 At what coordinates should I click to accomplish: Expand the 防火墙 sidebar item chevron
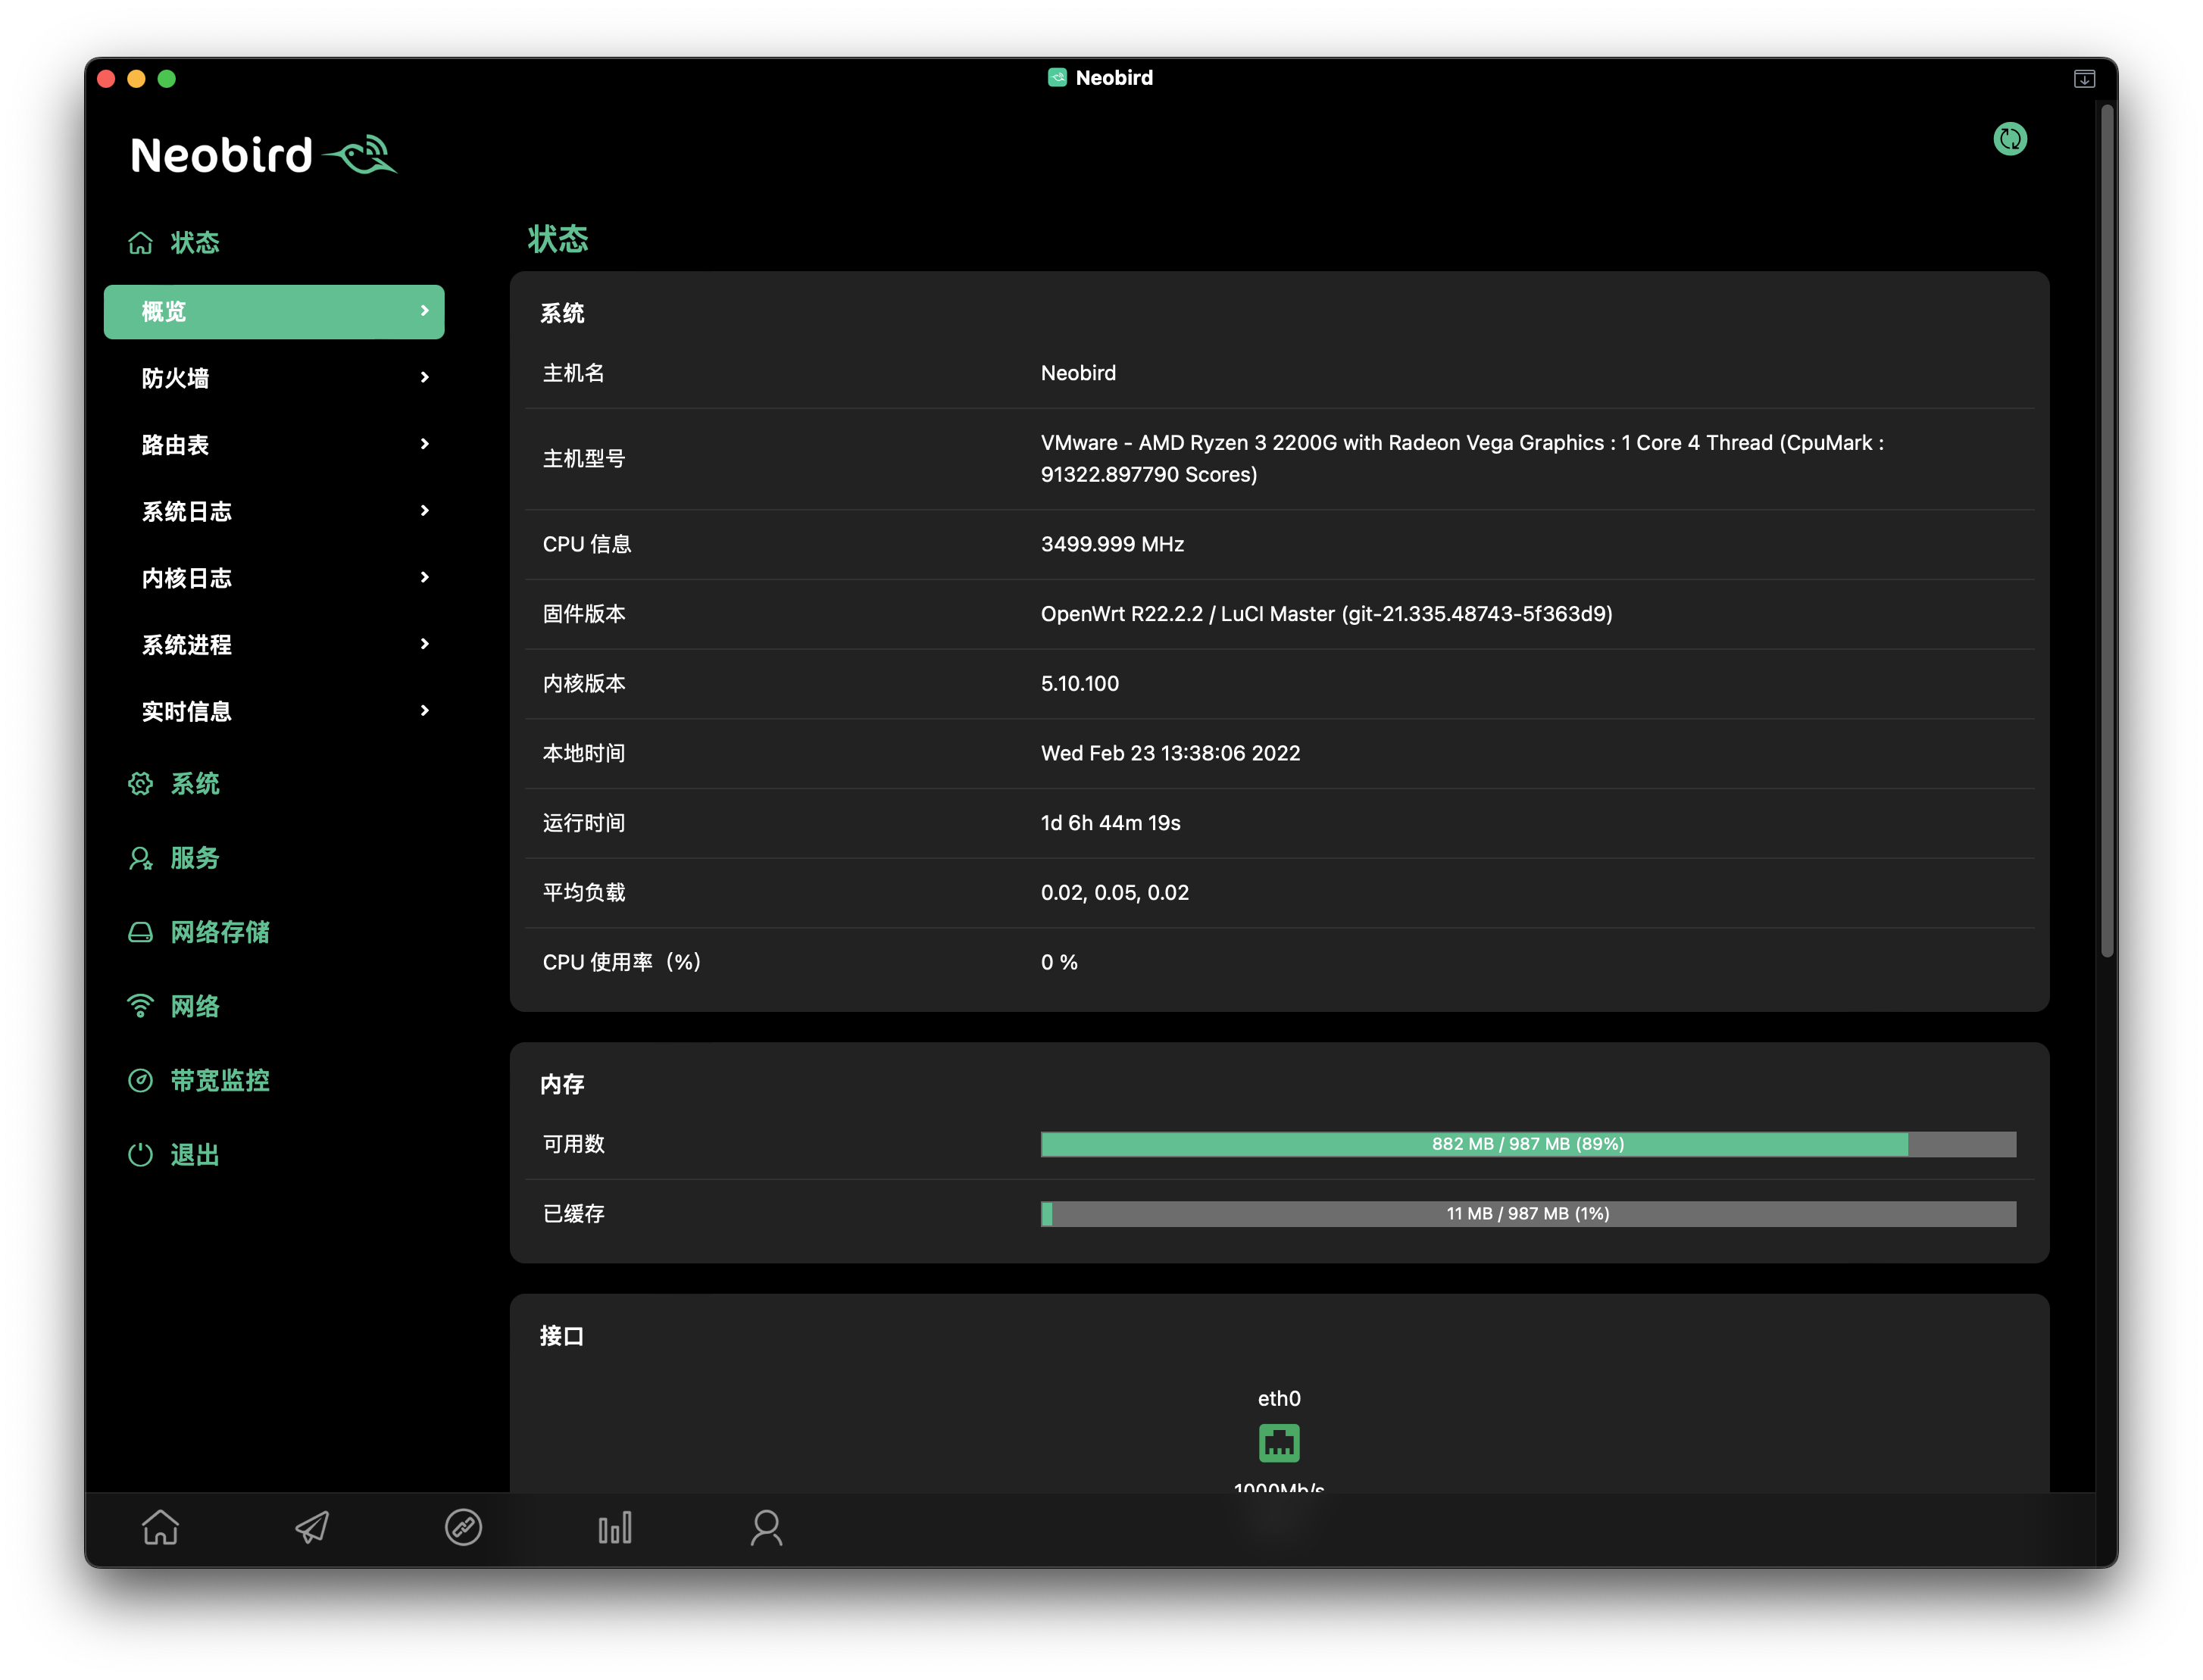[x=425, y=377]
